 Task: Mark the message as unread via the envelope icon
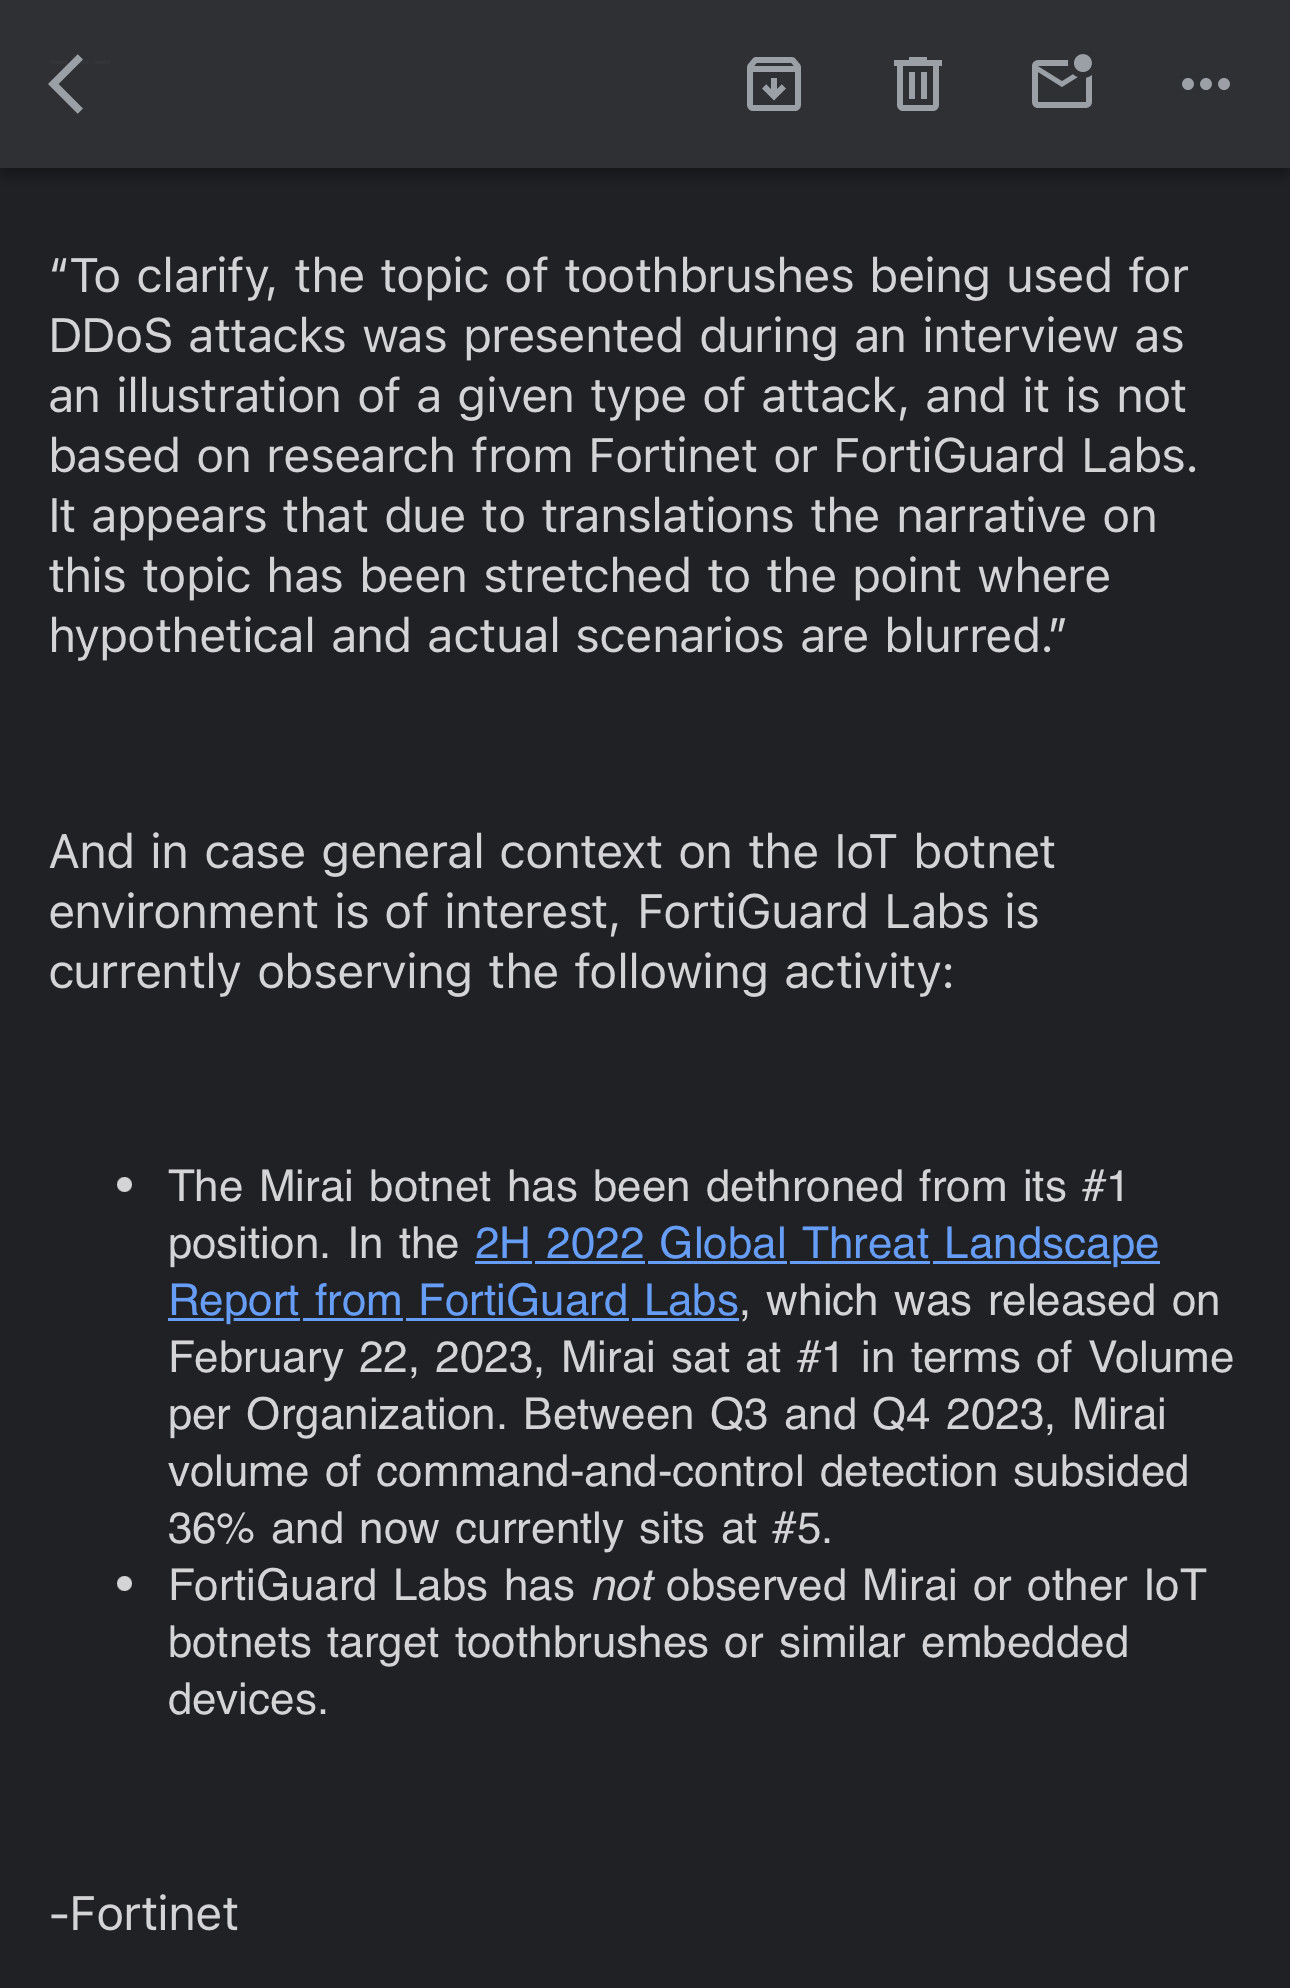click(1061, 83)
